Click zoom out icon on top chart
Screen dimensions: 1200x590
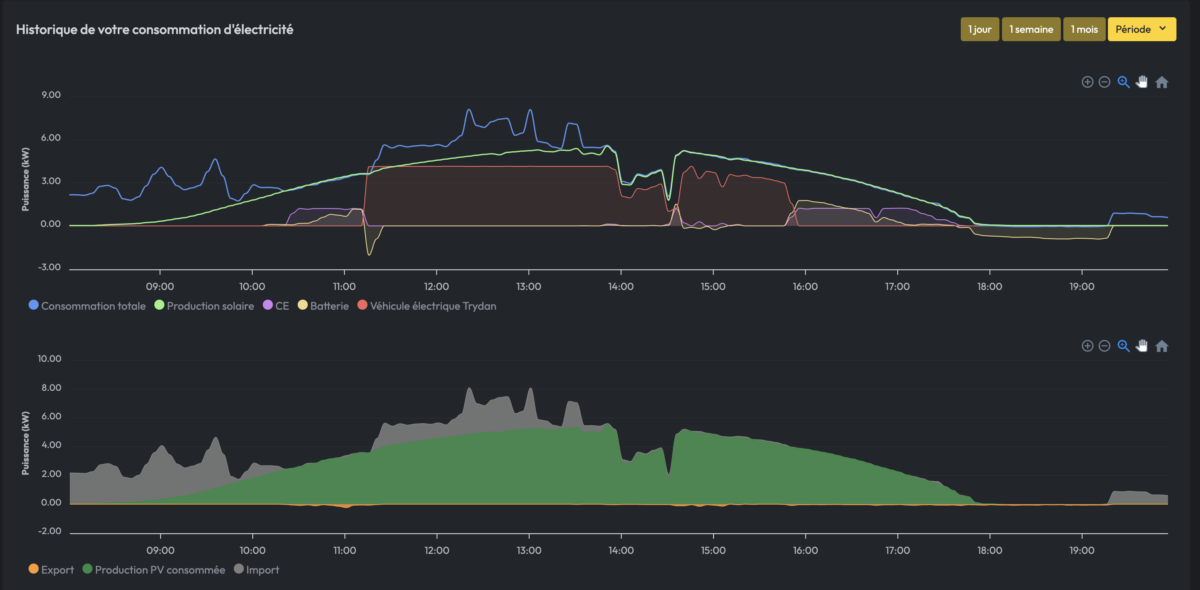click(x=1104, y=82)
